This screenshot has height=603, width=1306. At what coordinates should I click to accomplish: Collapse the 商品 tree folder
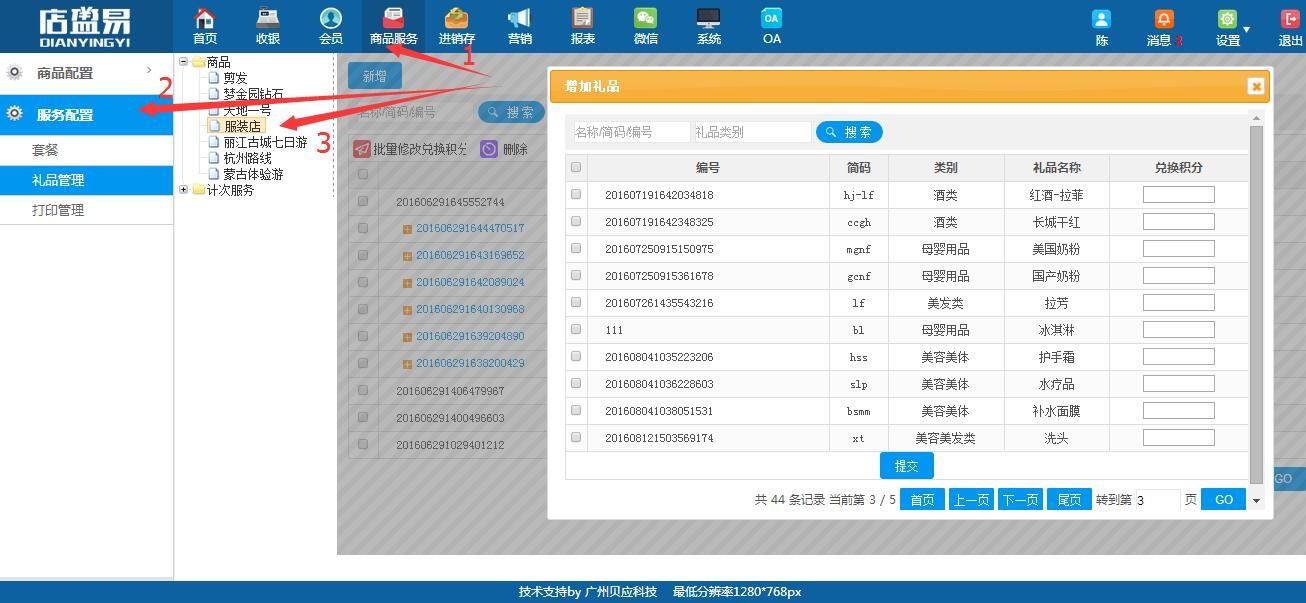pyautogui.click(x=184, y=62)
